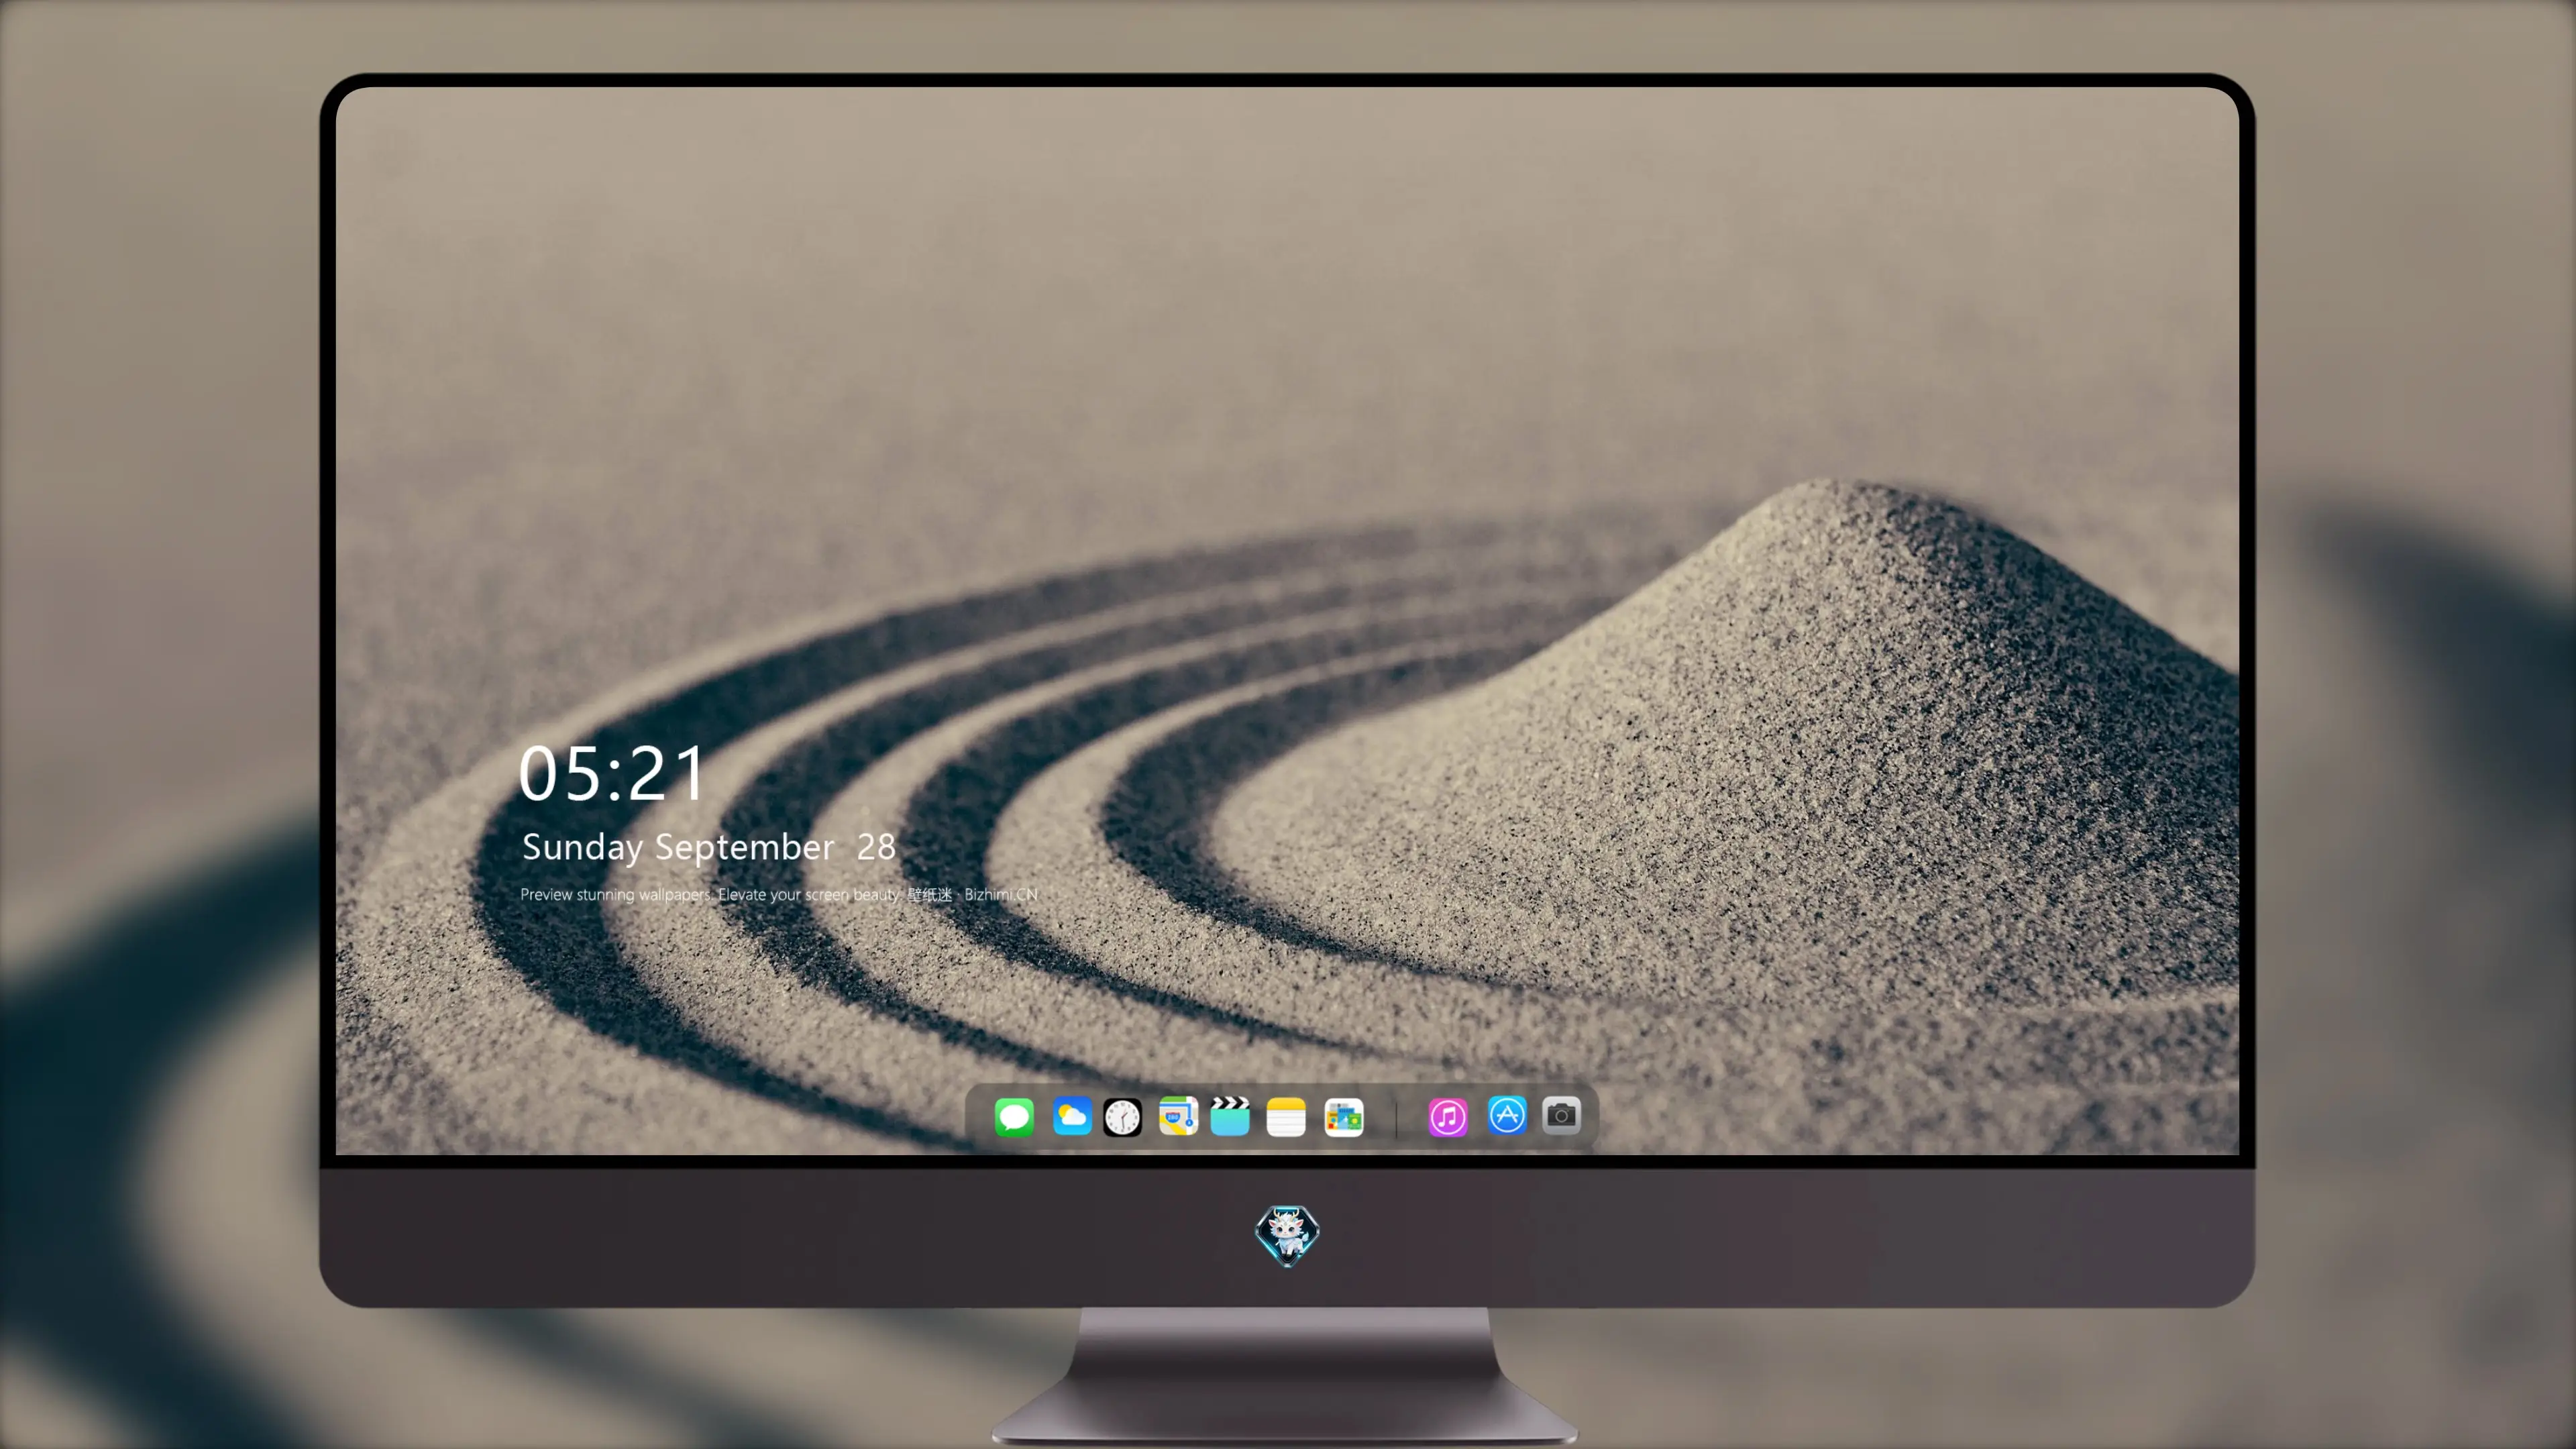Open the Weather app in the dock

(1071, 1116)
